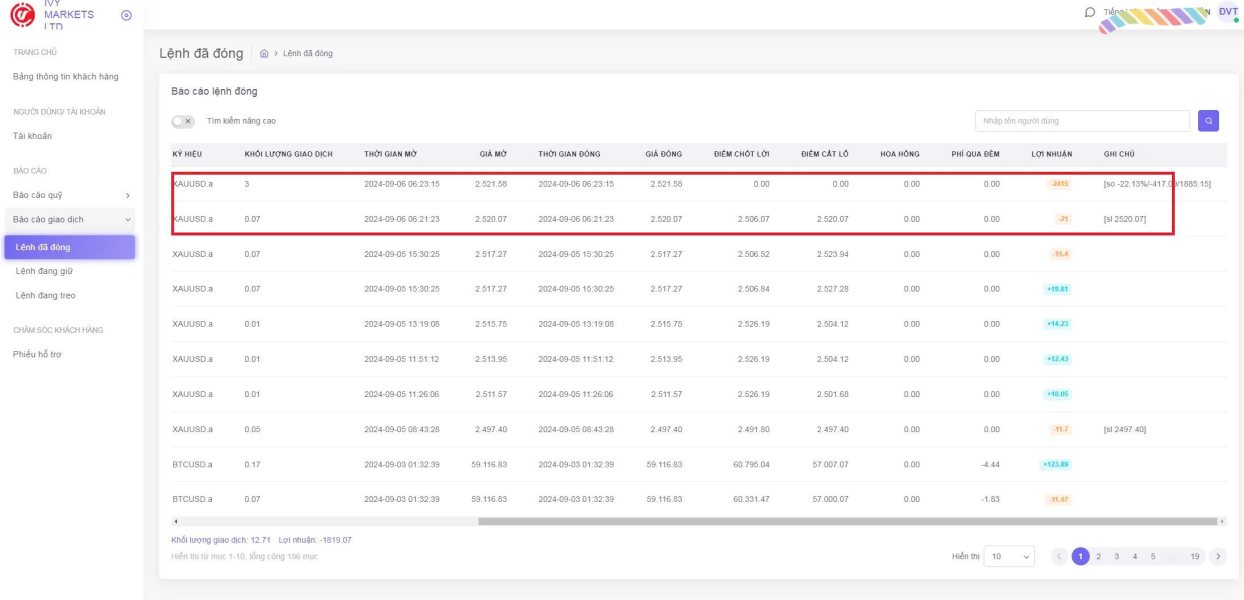Click the Lợi nhuận: -1819.07 summary
The image size is (1244, 600).
point(315,540)
